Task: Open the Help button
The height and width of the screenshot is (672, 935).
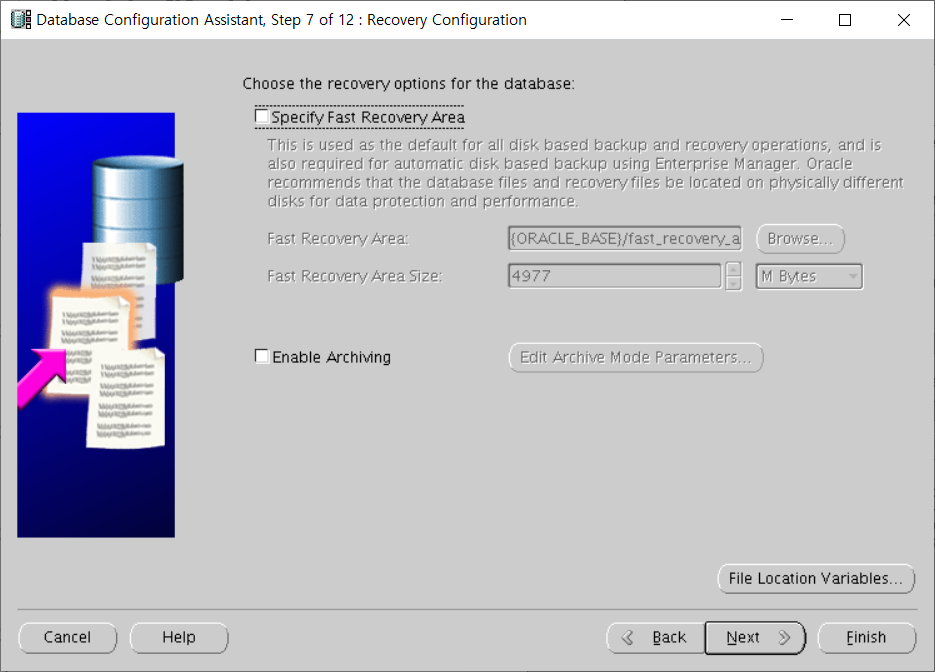Action: (179, 637)
